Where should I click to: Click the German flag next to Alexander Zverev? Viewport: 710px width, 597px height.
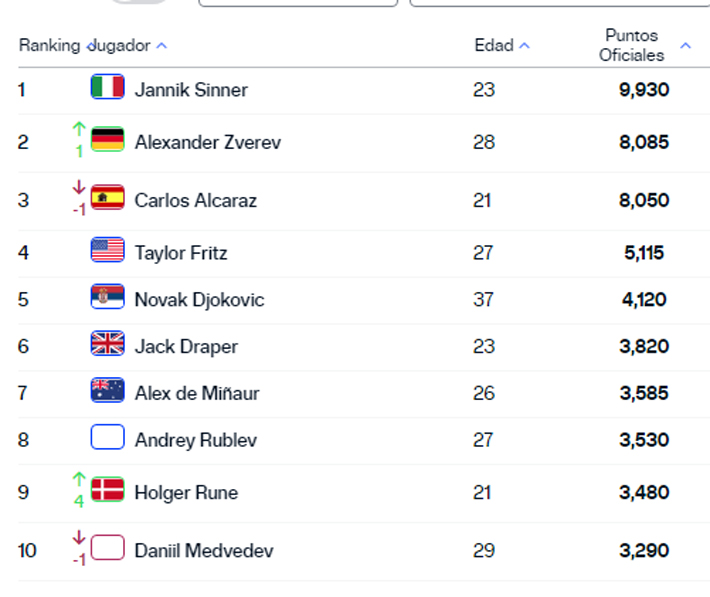tap(107, 139)
